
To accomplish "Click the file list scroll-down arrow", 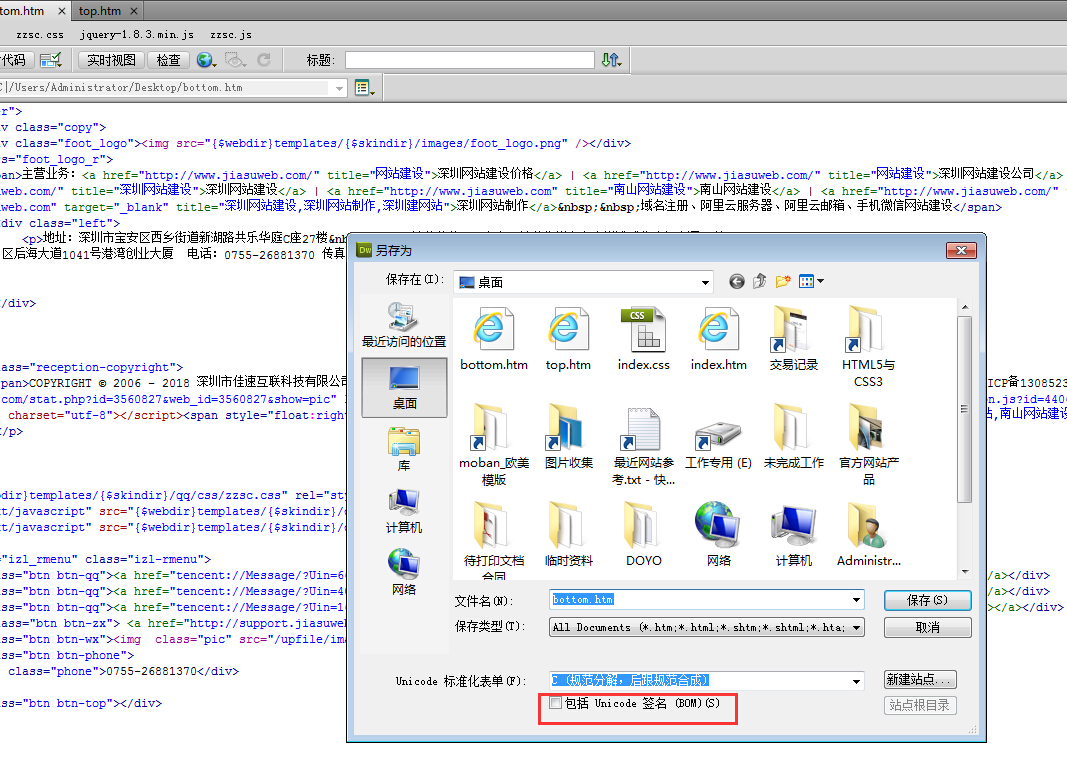I will point(964,572).
